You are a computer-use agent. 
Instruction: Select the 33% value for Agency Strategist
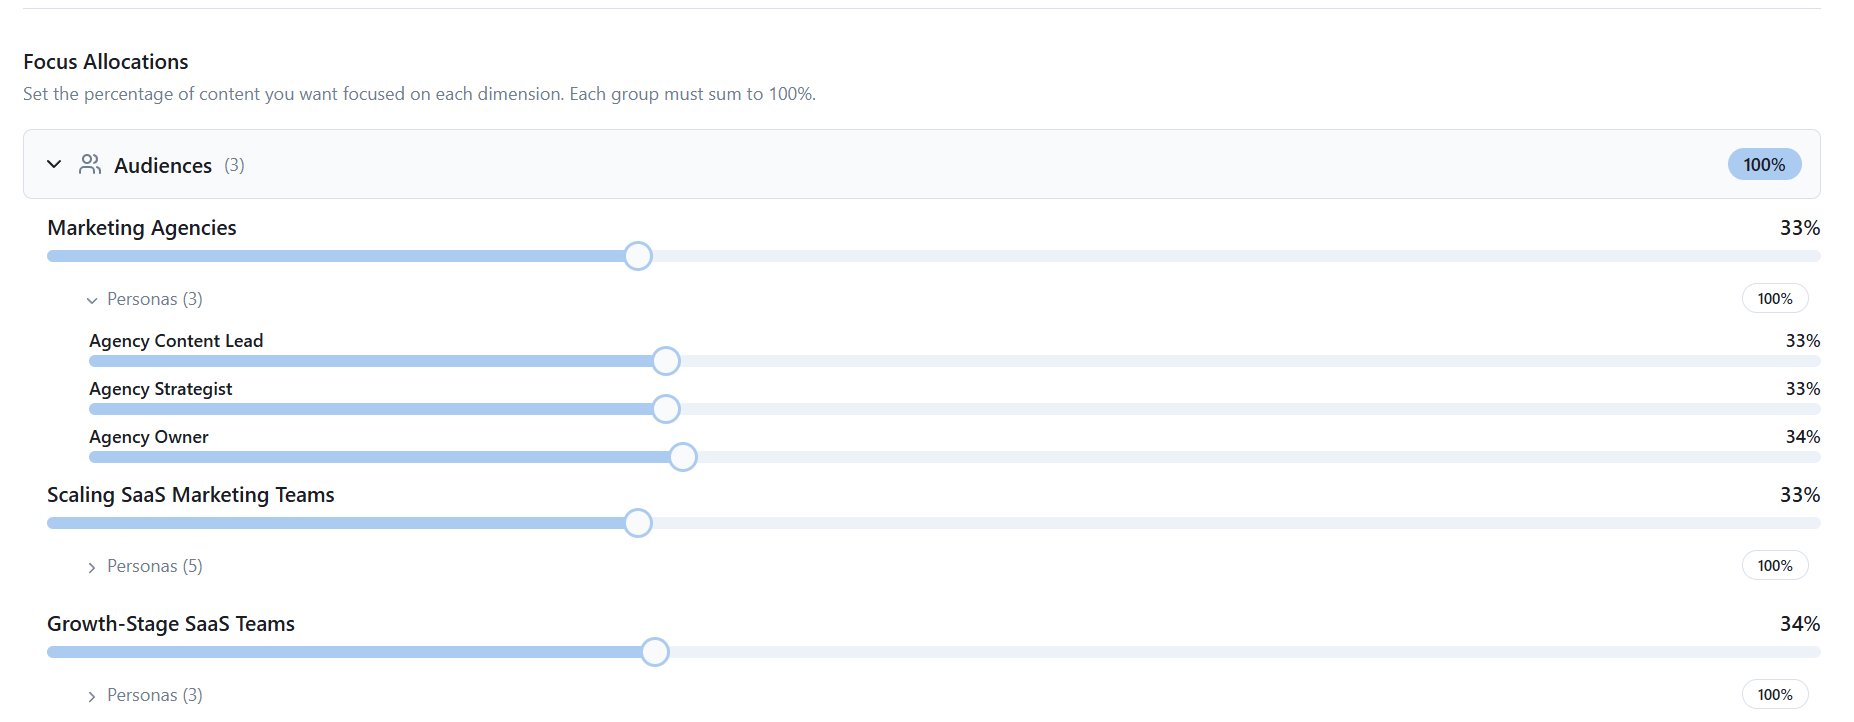[1802, 389]
